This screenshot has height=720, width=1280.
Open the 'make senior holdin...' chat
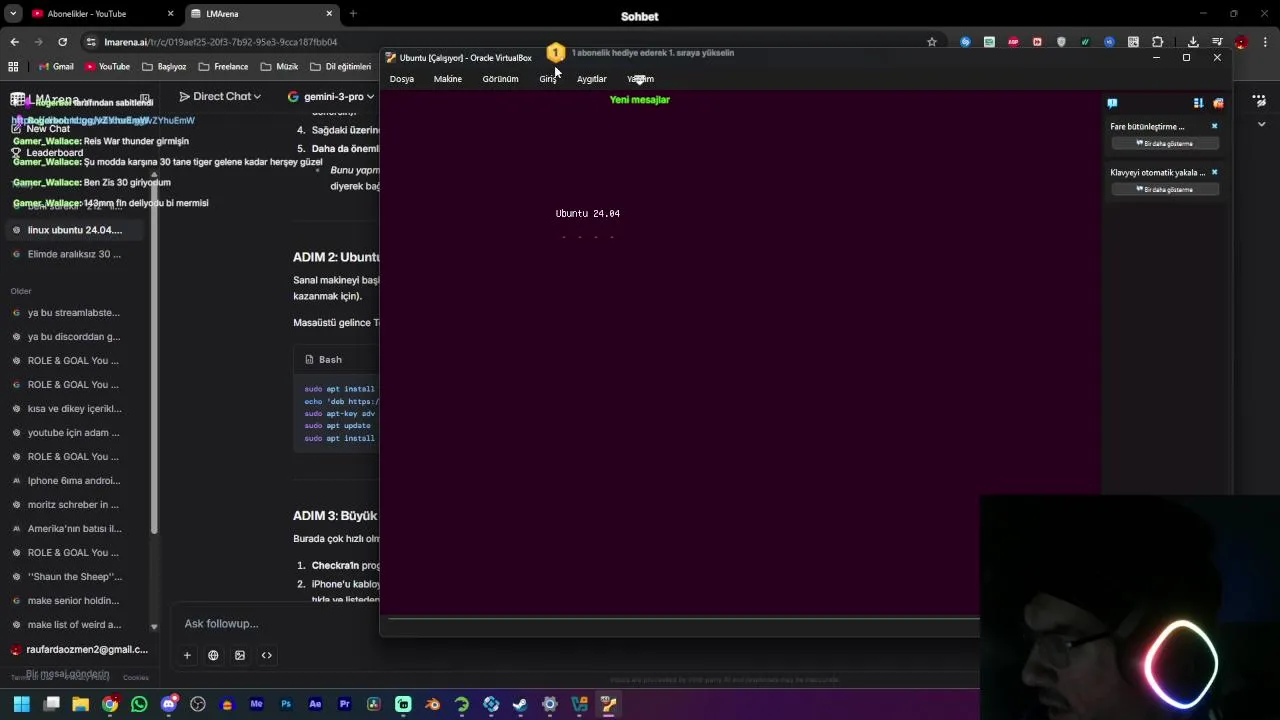tap(75, 600)
